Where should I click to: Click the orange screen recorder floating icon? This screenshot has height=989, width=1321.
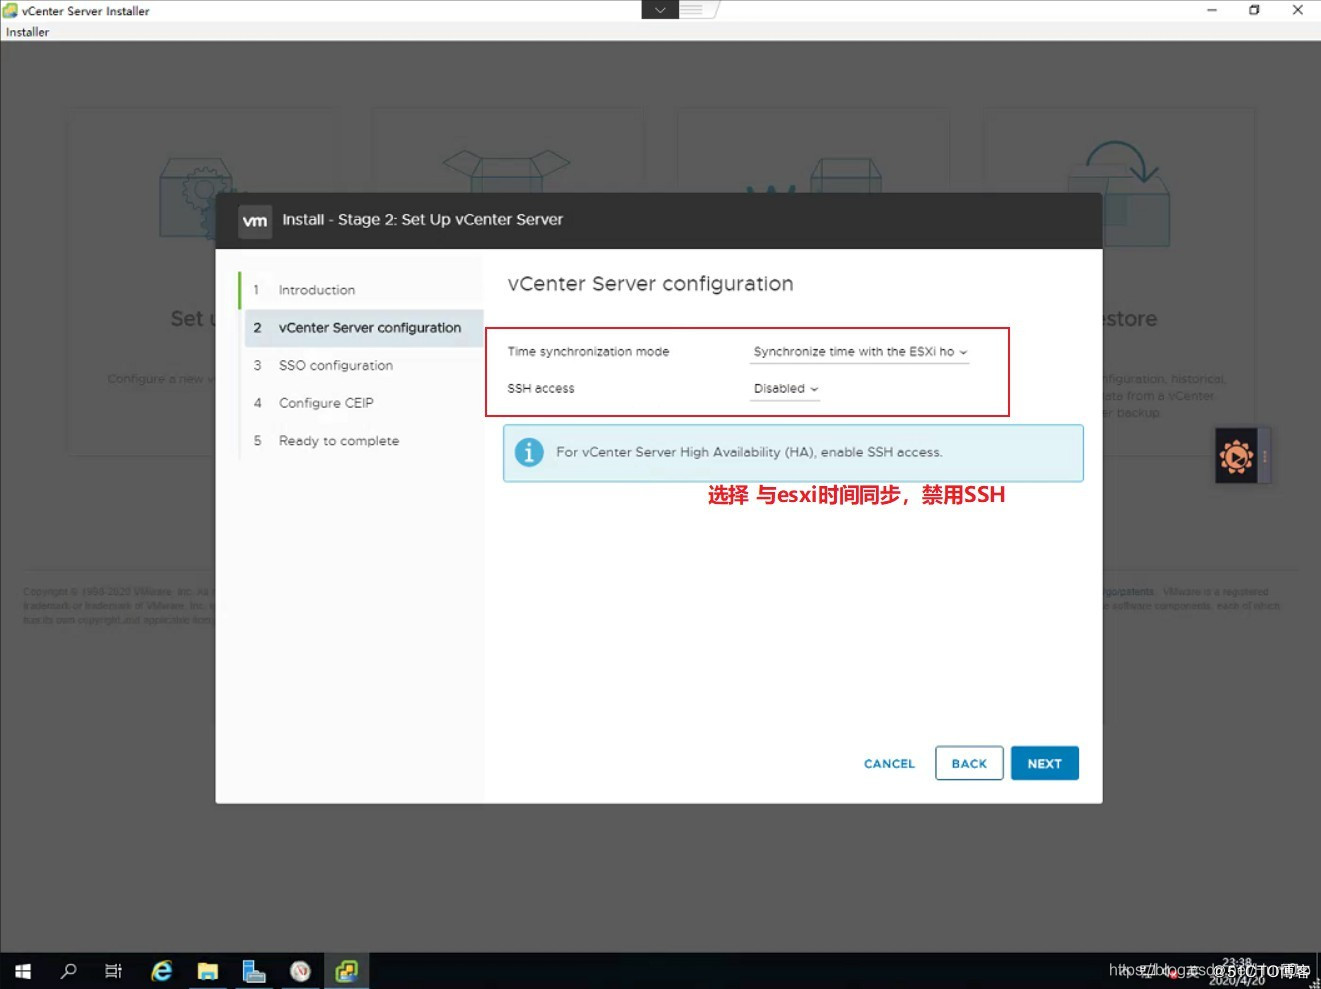[1237, 456]
